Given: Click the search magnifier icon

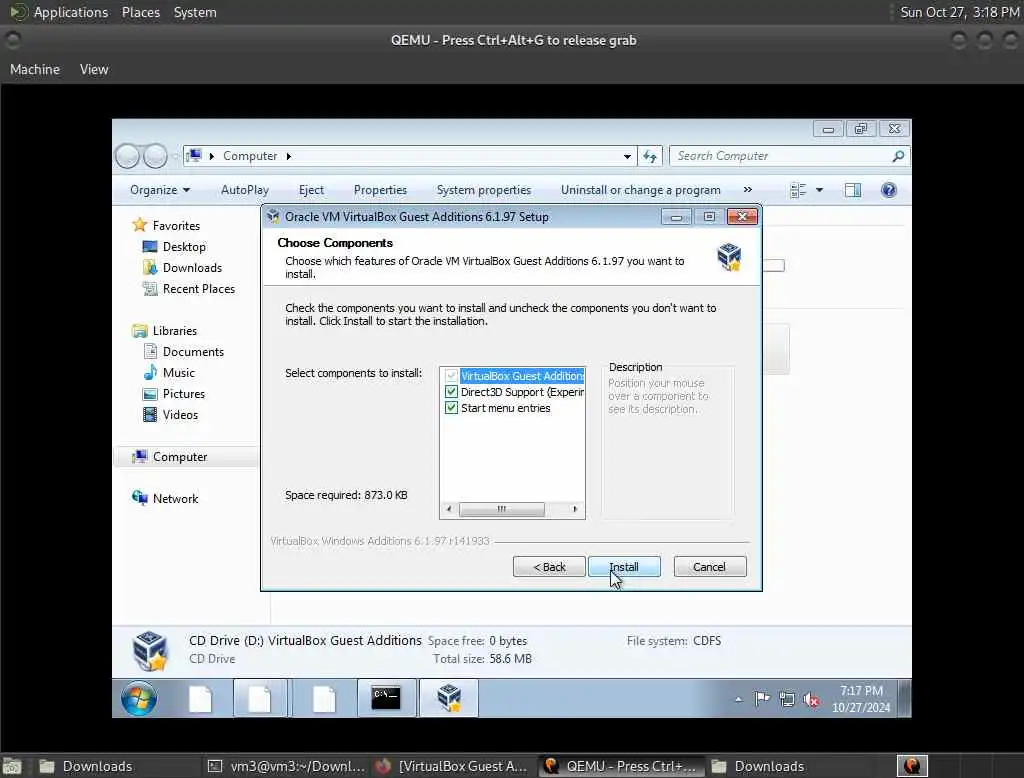Looking at the screenshot, I should point(899,156).
